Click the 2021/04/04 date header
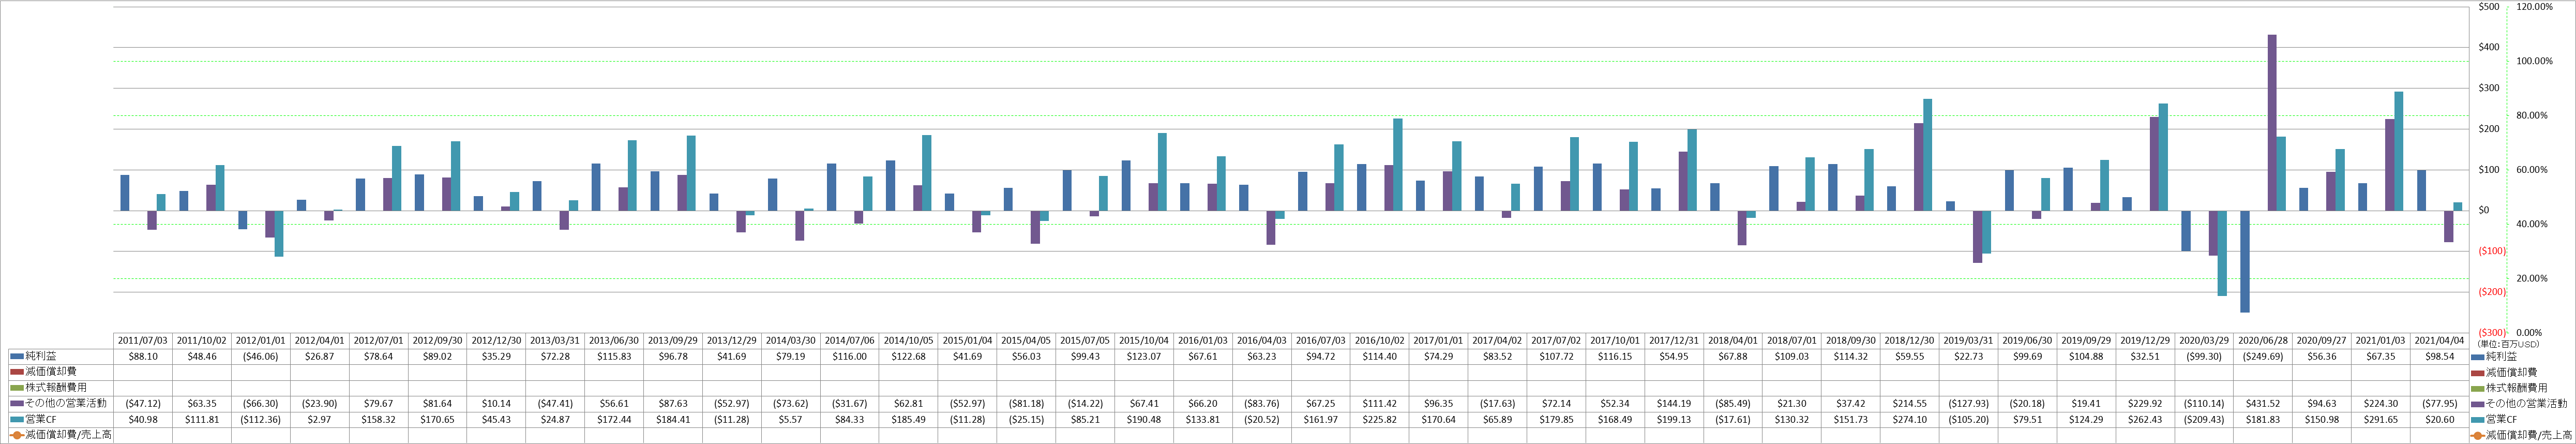Screen dimensions: 2576x444 tap(2440, 341)
